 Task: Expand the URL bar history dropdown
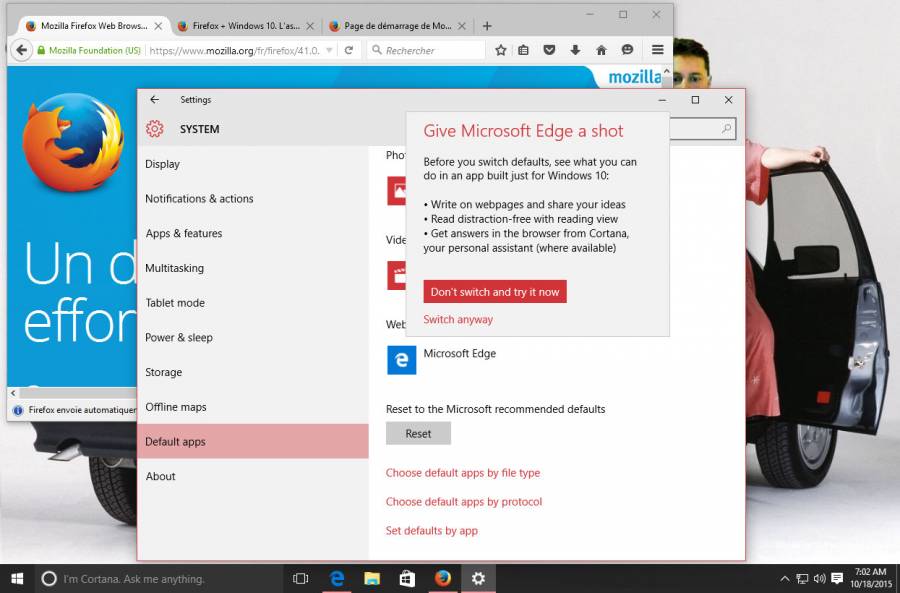tap(331, 50)
